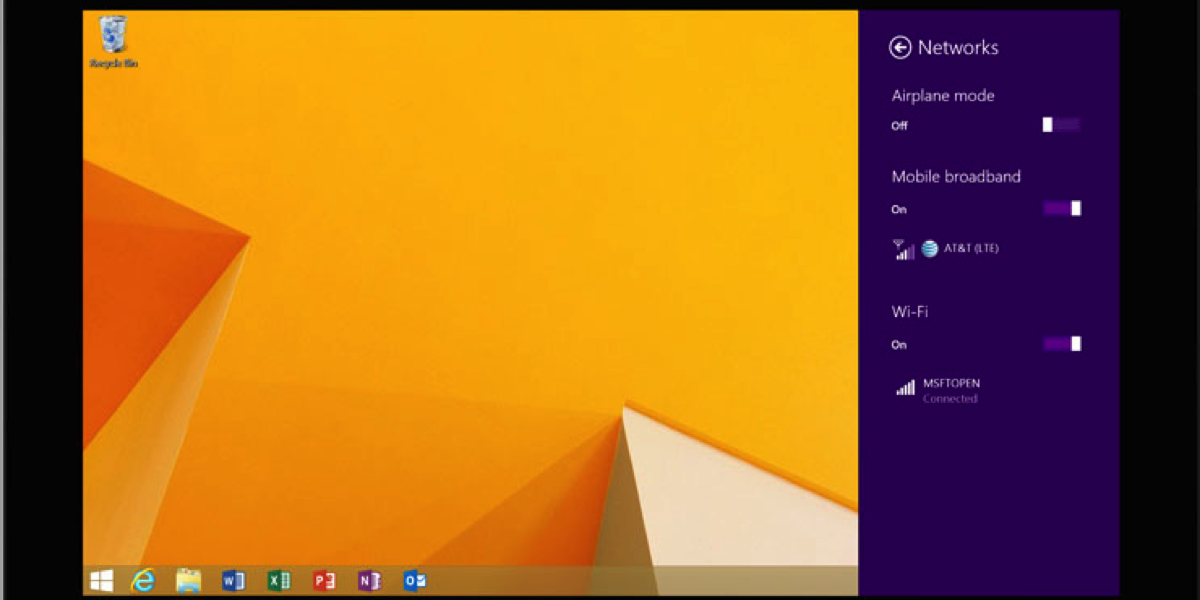
Task: Click the AT&T globe logo
Action: tap(930, 249)
